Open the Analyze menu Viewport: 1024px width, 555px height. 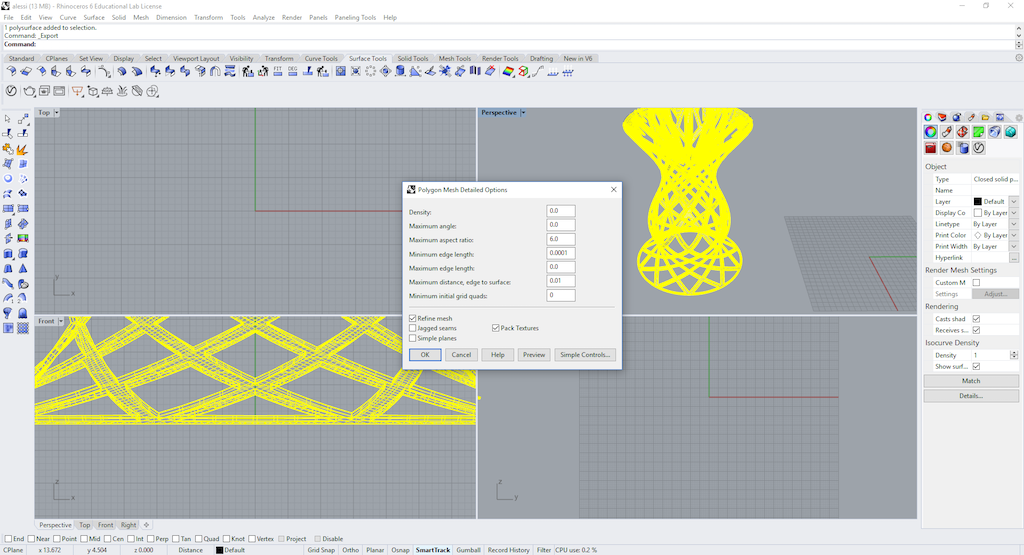[x=263, y=18]
